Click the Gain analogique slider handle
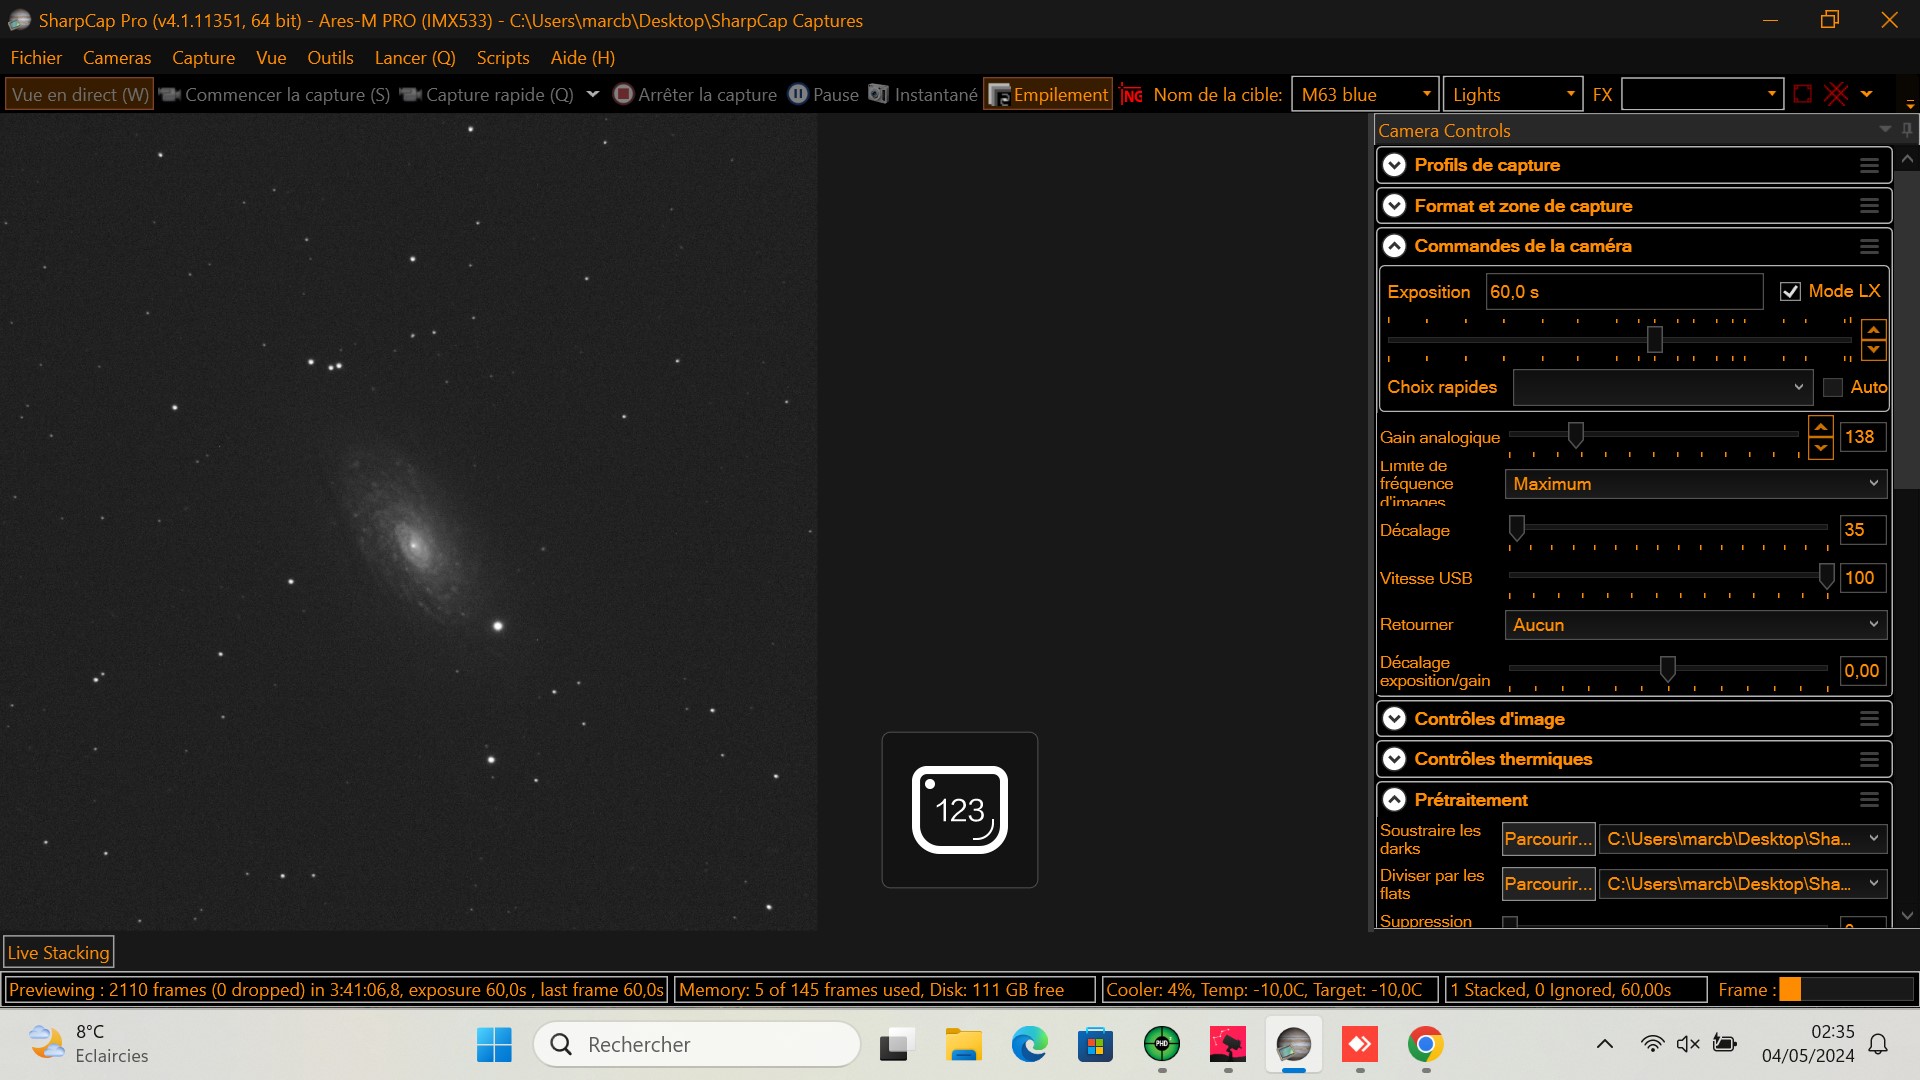Screen dimensions: 1920x1080 coord(1575,435)
